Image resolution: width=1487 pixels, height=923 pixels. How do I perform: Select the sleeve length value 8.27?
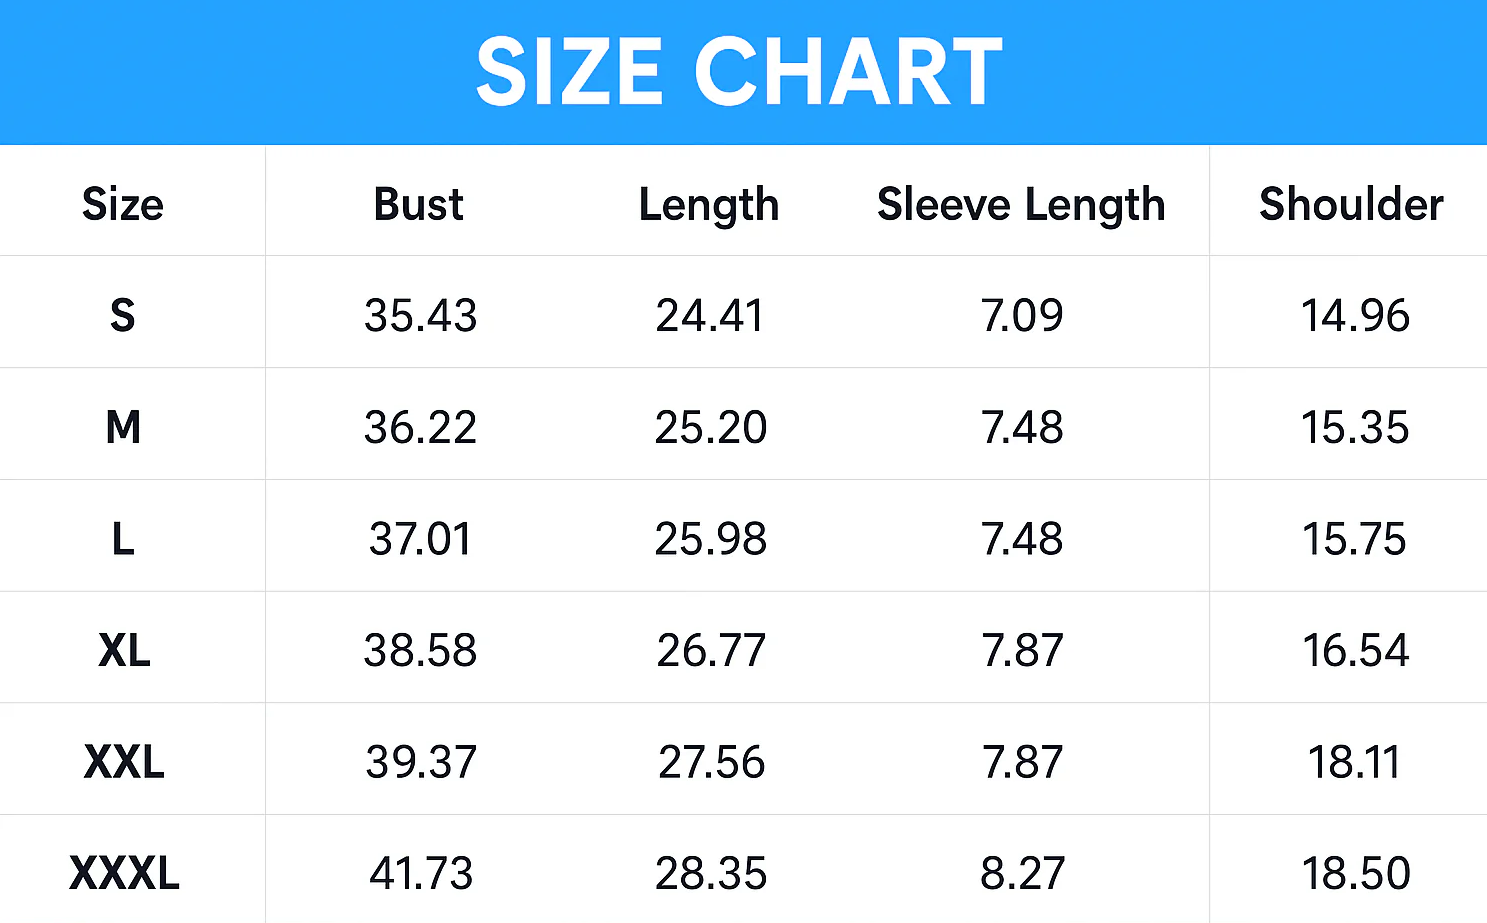(1022, 874)
